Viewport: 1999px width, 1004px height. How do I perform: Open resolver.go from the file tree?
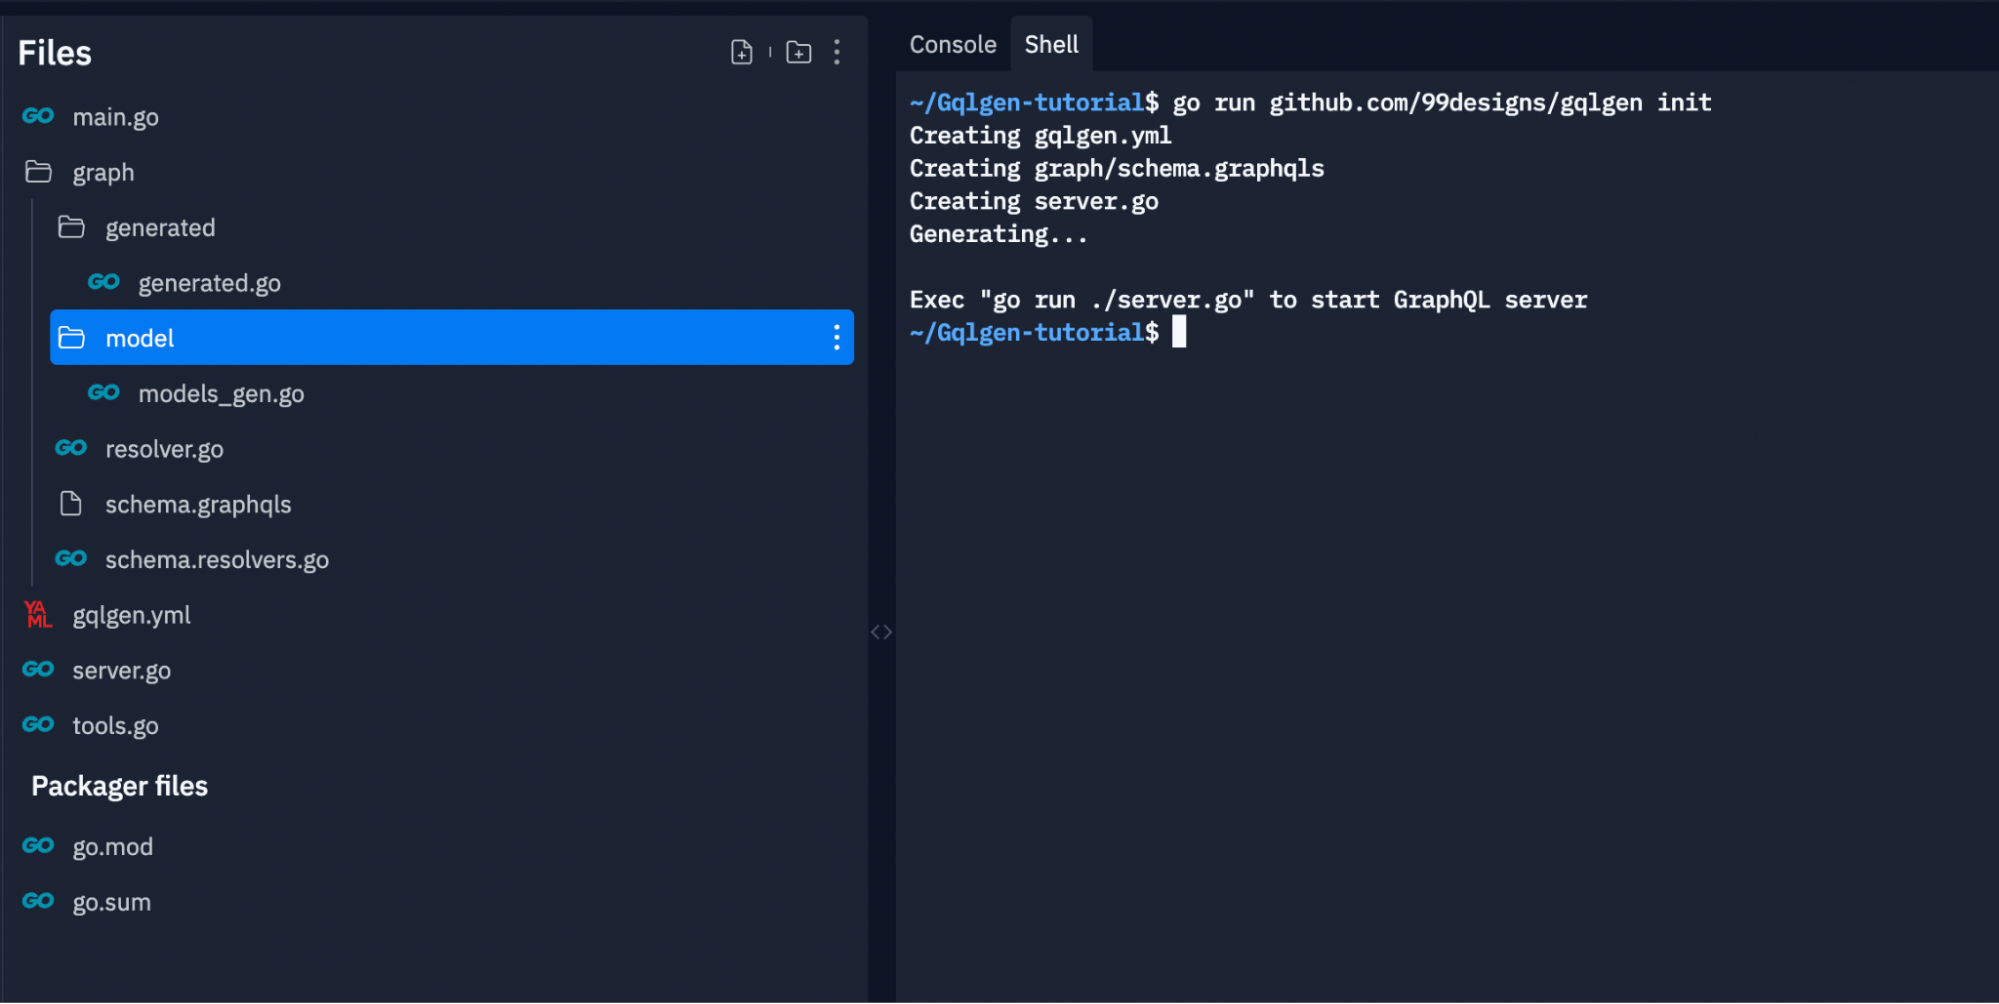[164, 449]
